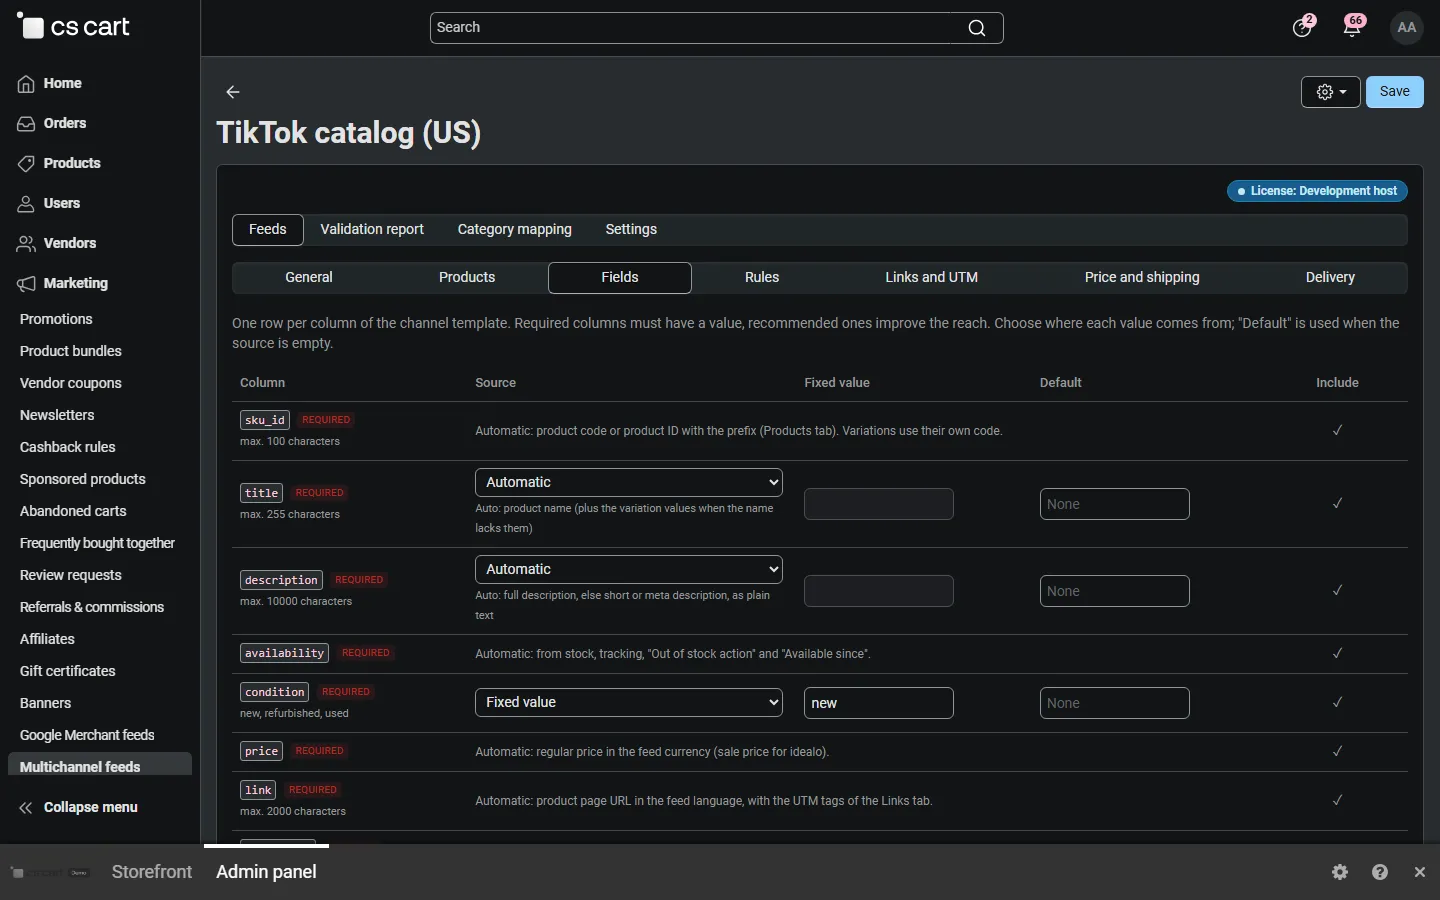
Task: Switch to the Category mapping tab
Action: [x=515, y=229]
